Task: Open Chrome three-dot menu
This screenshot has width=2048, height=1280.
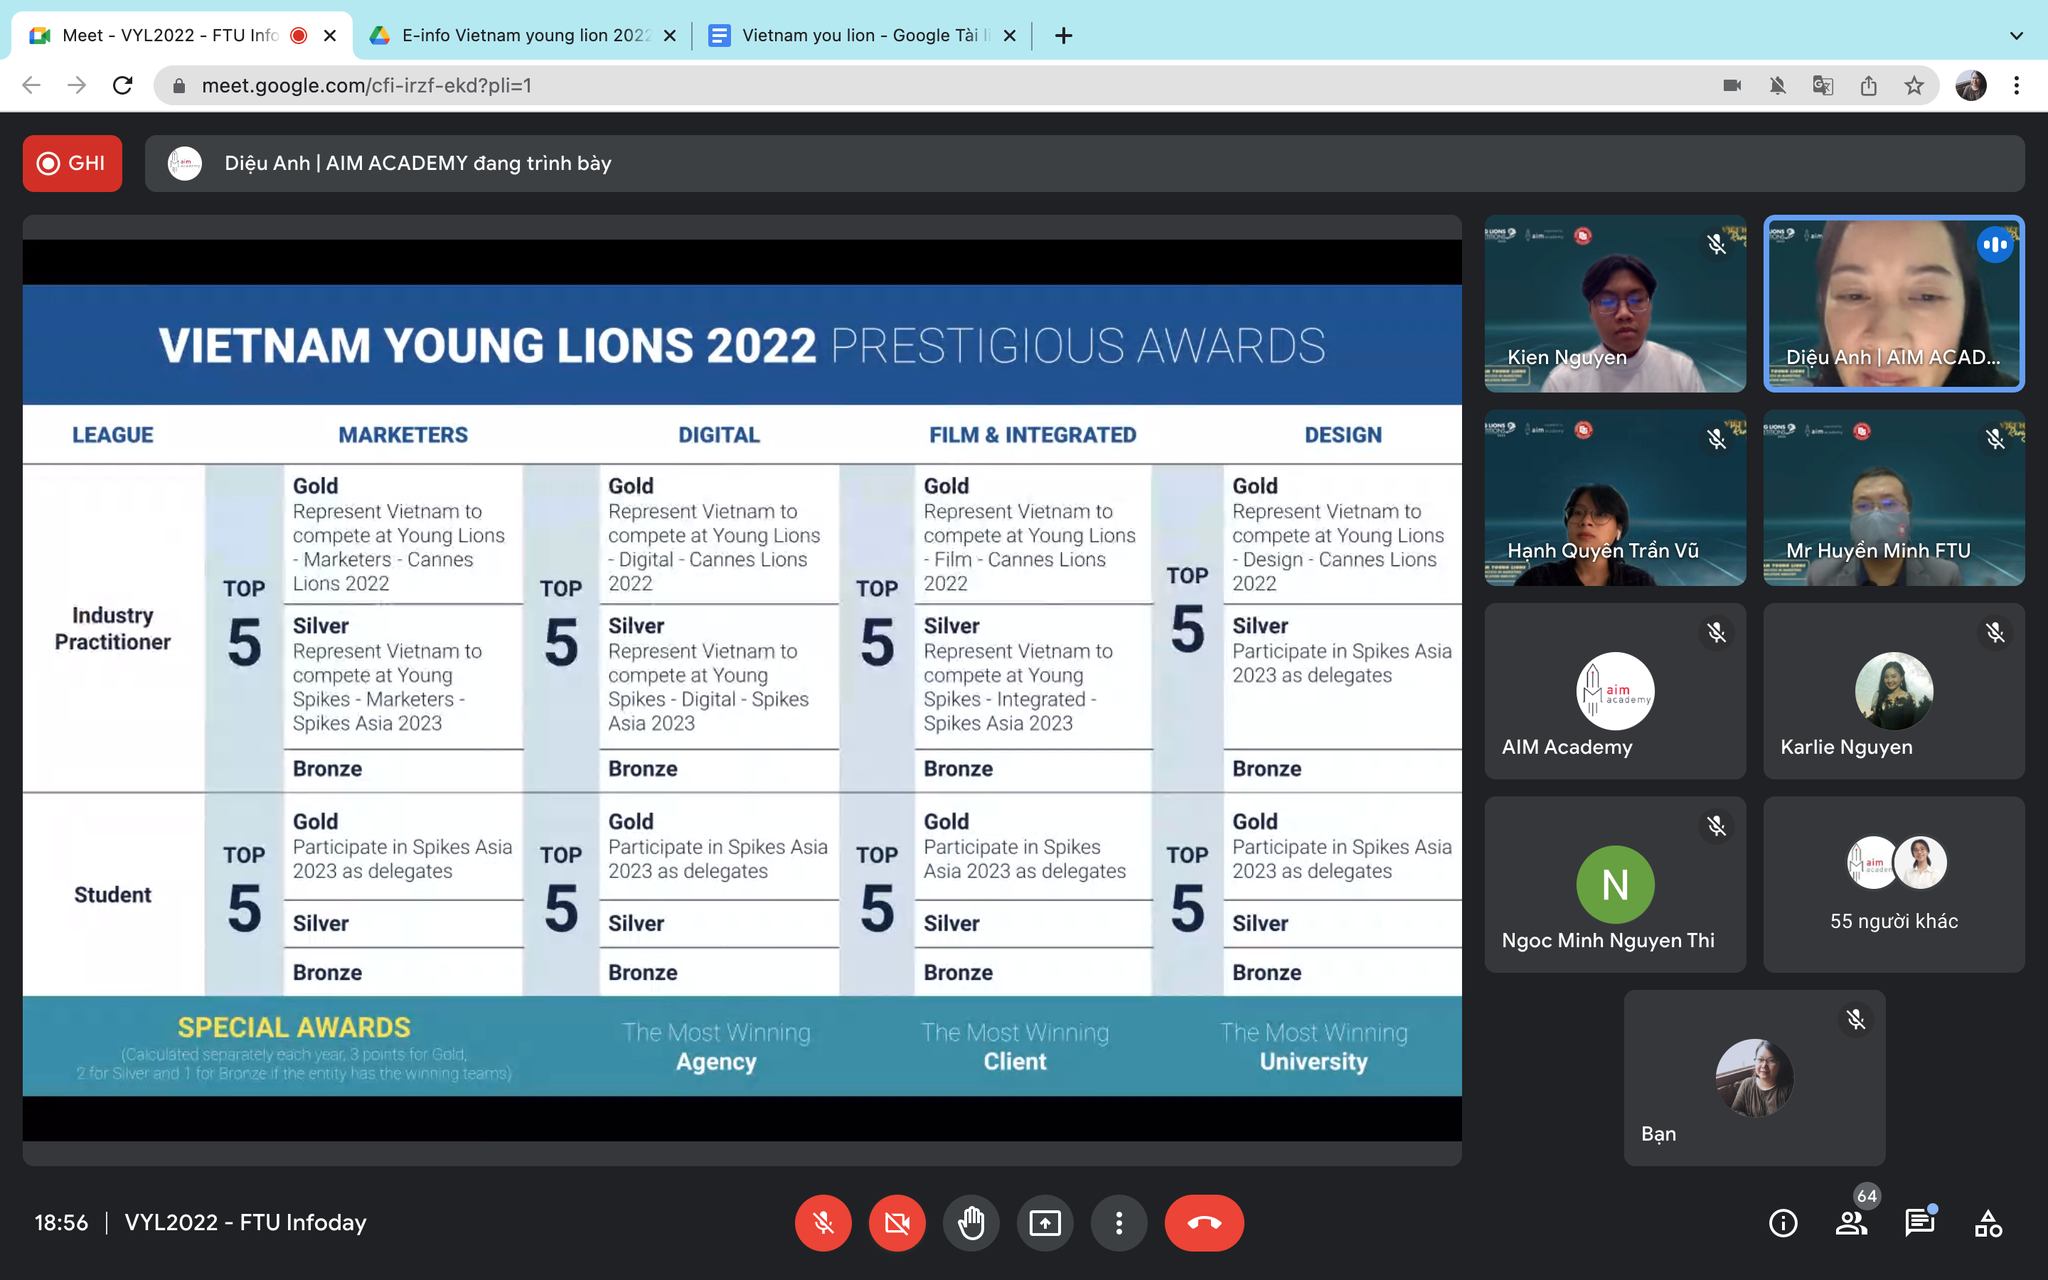Action: 2016,86
